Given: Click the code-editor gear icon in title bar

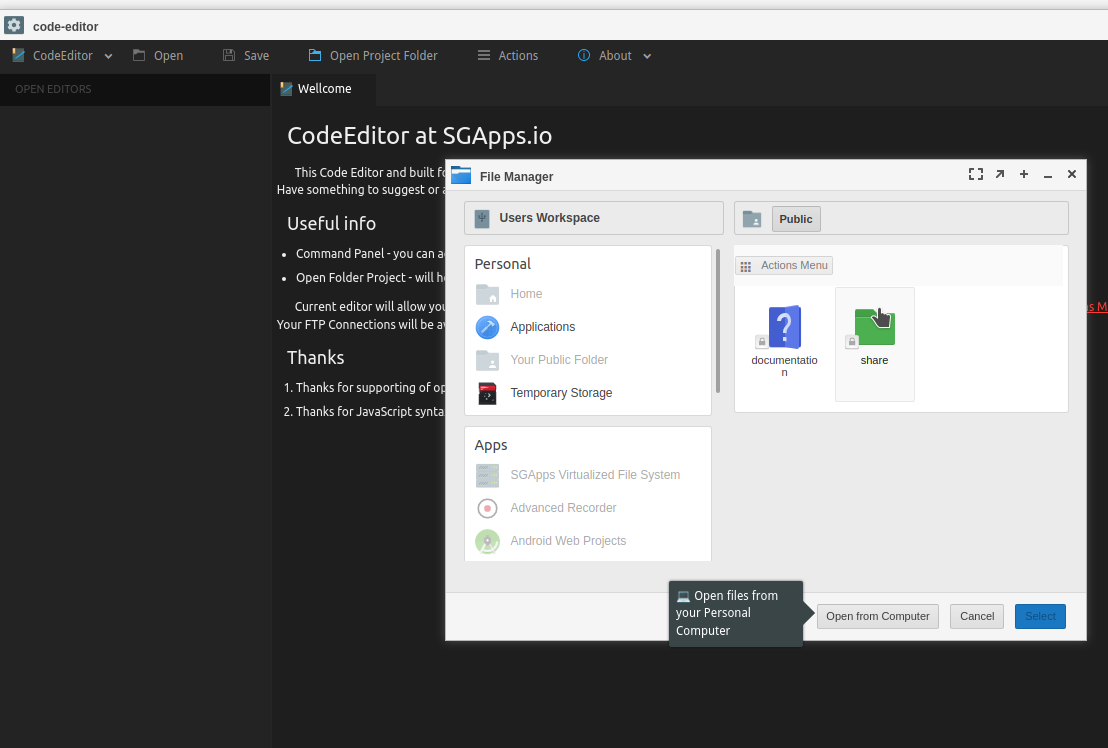Looking at the screenshot, I should pyautogui.click(x=14, y=25).
